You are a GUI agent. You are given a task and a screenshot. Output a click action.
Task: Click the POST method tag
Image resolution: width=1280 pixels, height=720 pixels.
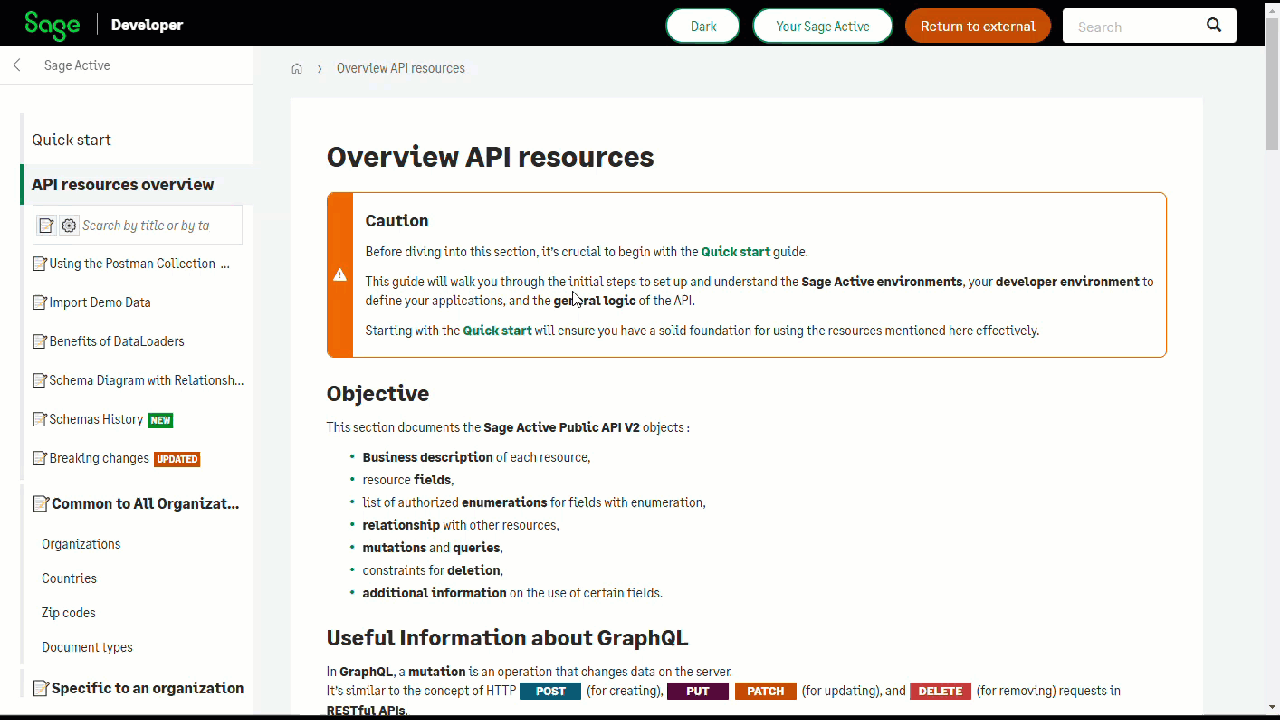550,691
